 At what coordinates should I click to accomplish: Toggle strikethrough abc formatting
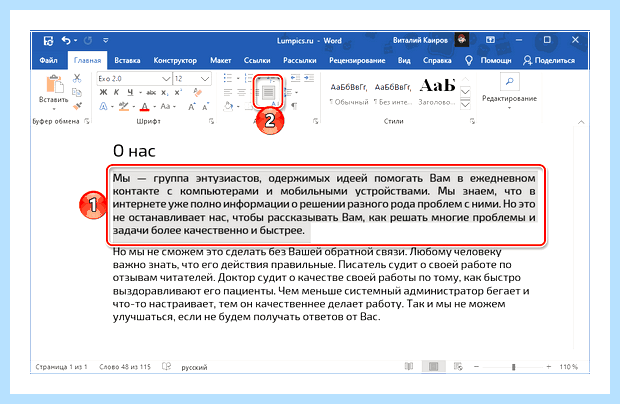[x=151, y=93]
